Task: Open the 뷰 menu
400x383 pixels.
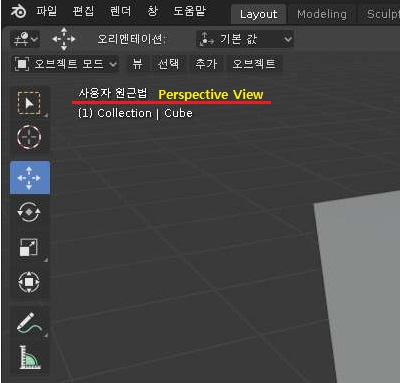Action: coord(137,64)
